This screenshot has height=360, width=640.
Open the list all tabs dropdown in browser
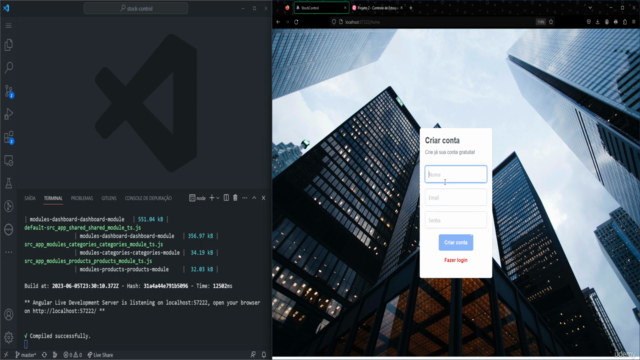(x=590, y=8)
